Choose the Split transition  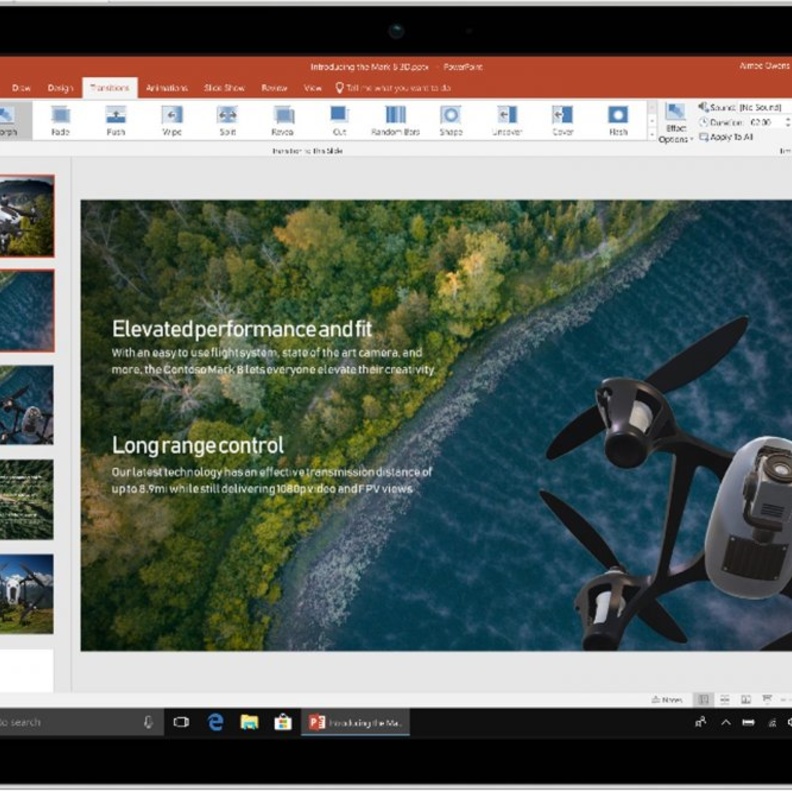point(227,120)
